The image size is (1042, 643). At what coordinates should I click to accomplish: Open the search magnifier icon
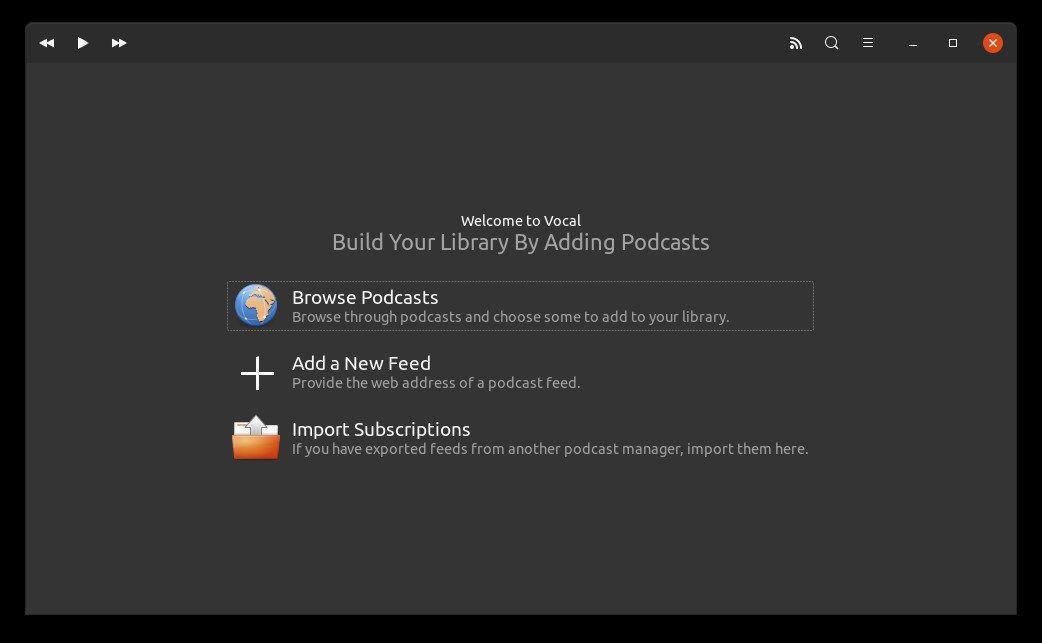(x=831, y=43)
